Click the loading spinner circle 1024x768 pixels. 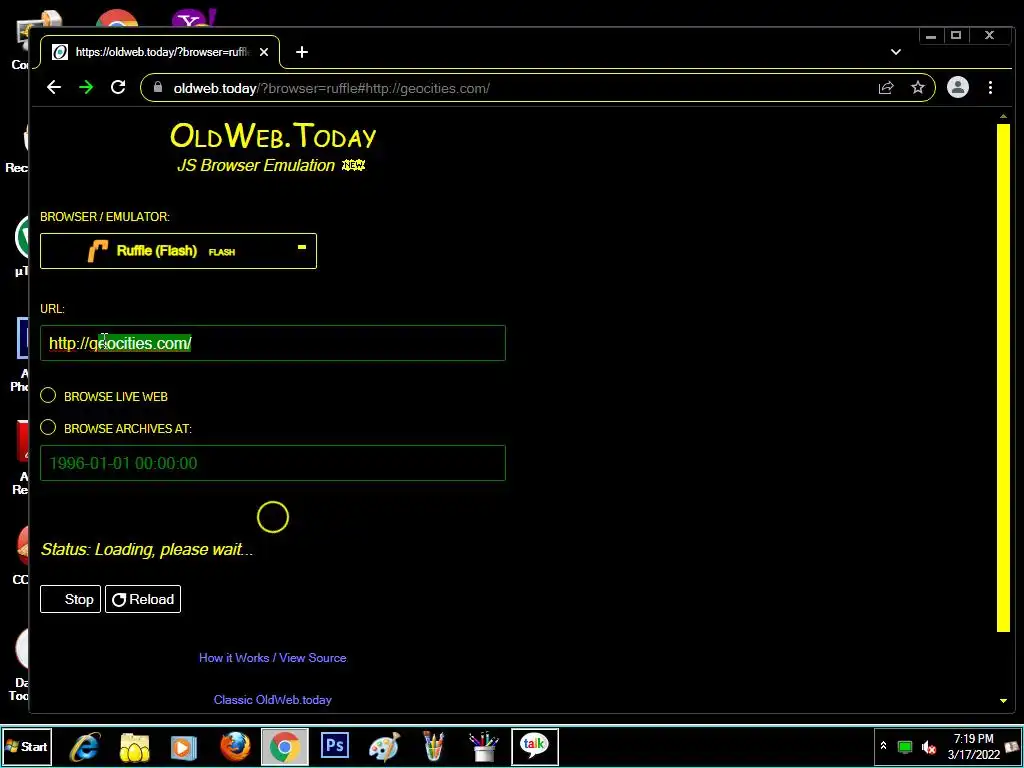coord(273,517)
